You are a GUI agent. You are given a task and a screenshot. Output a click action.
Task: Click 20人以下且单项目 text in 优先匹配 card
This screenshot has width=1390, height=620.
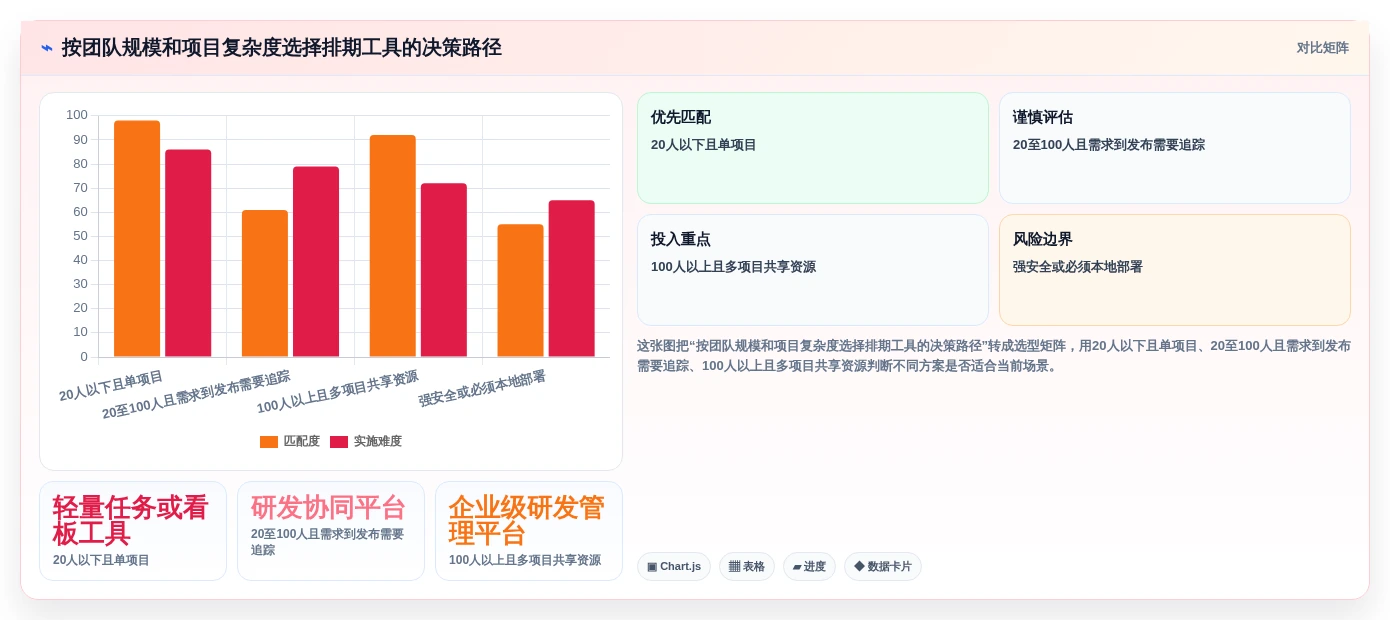(x=704, y=145)
